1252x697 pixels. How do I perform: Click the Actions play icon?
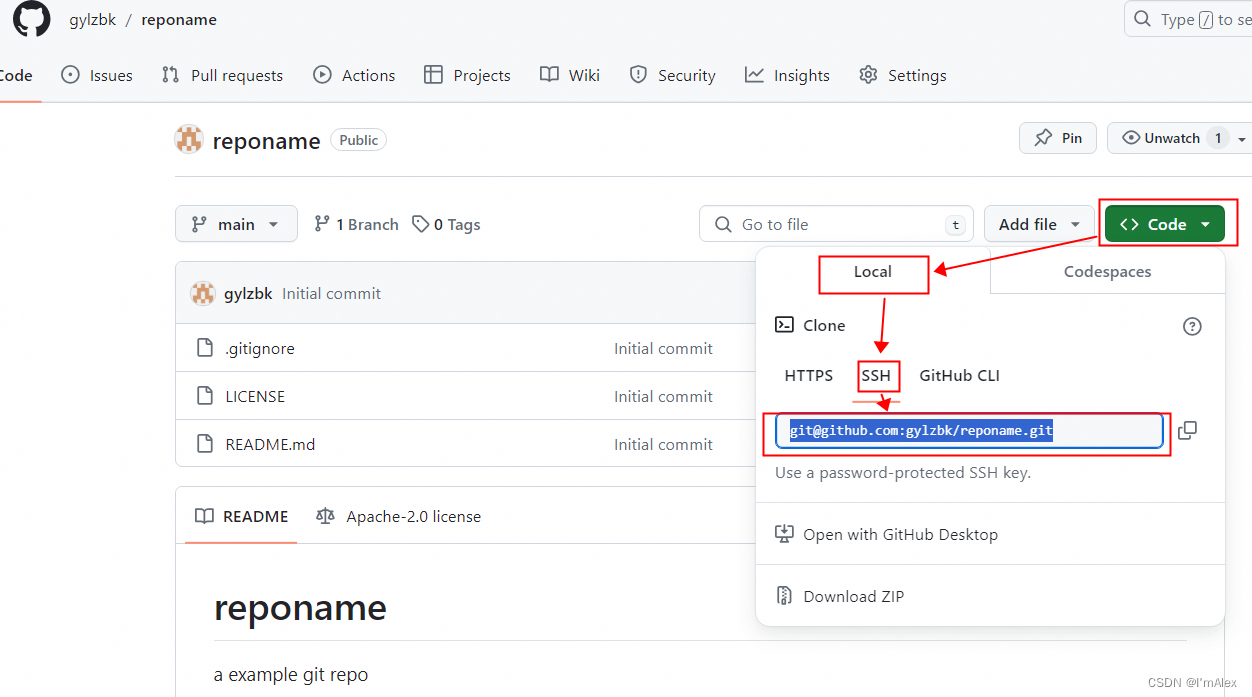[x=322, y=75]
